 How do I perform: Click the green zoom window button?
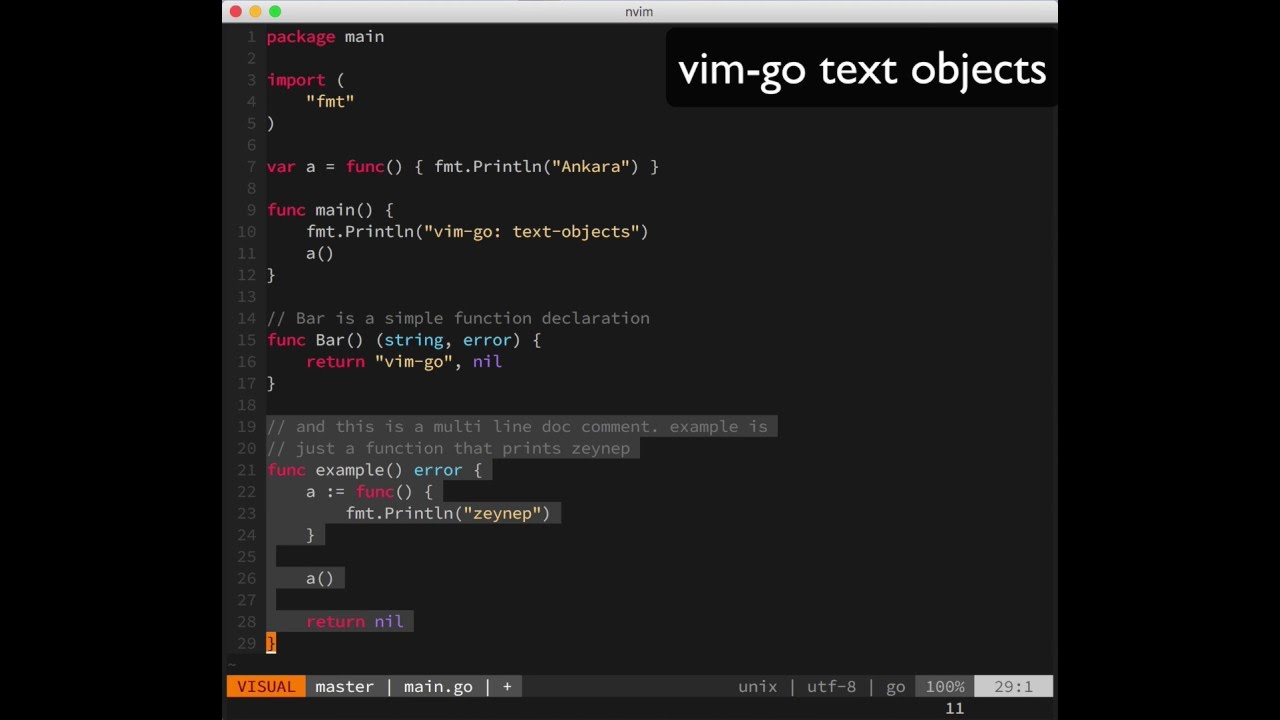275,11
